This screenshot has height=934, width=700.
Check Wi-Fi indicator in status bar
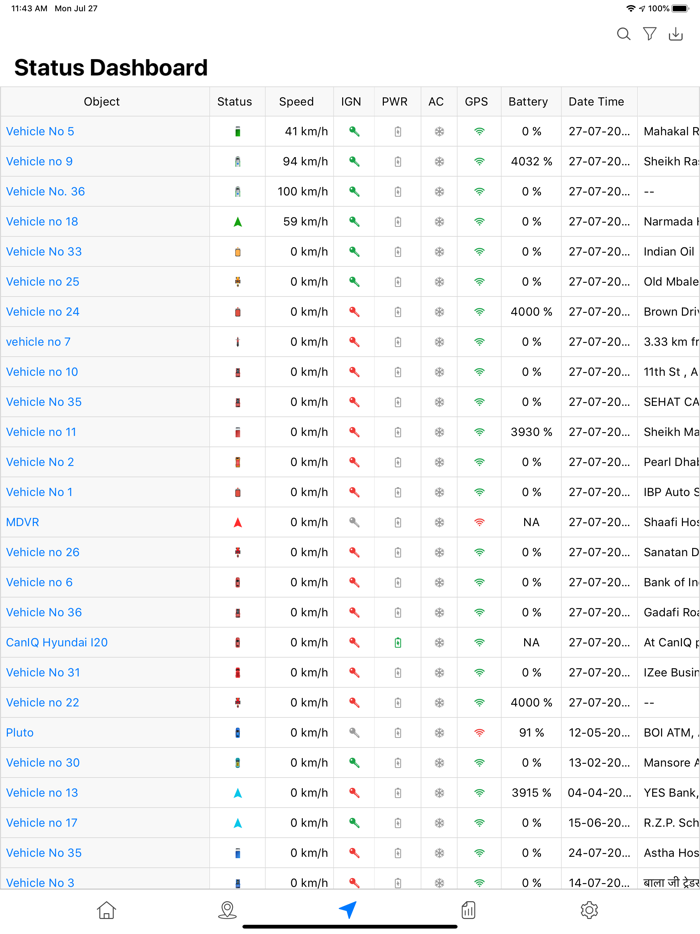click(x=631, y=8)
